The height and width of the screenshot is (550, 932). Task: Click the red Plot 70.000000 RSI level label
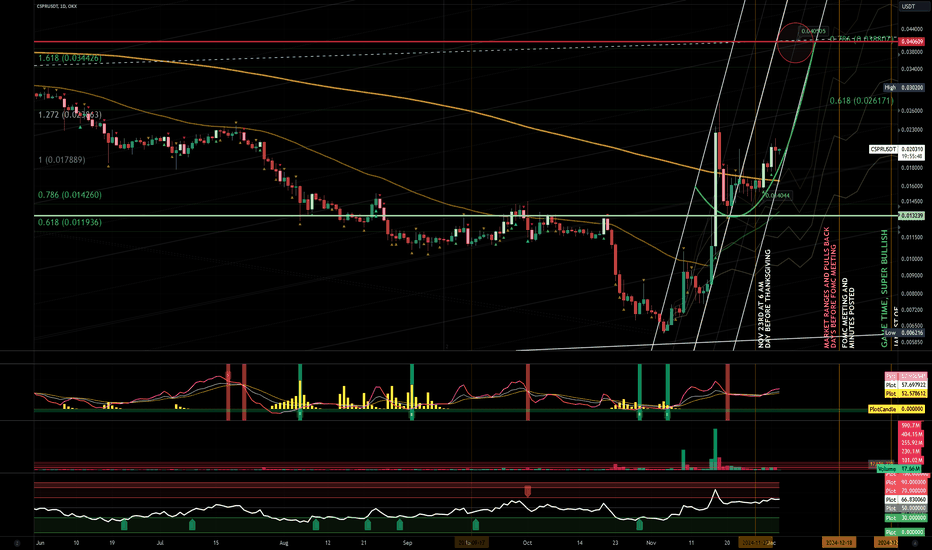[x=906, y=491]
